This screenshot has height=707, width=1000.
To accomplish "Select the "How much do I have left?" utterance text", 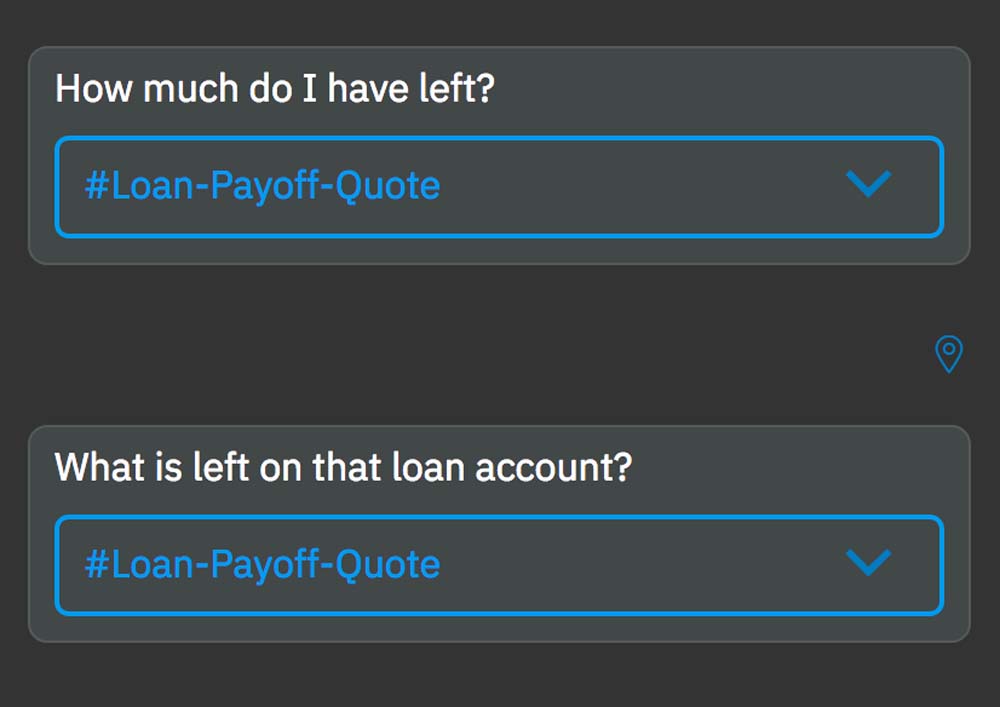I will coord(275,89).
